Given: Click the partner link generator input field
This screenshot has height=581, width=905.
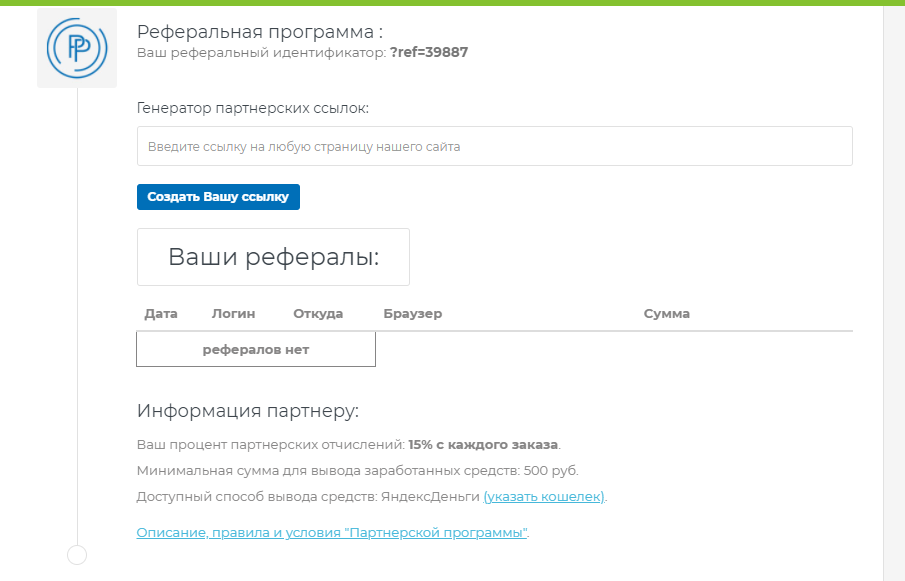Looking at the screenshot, I should (495, 146).
